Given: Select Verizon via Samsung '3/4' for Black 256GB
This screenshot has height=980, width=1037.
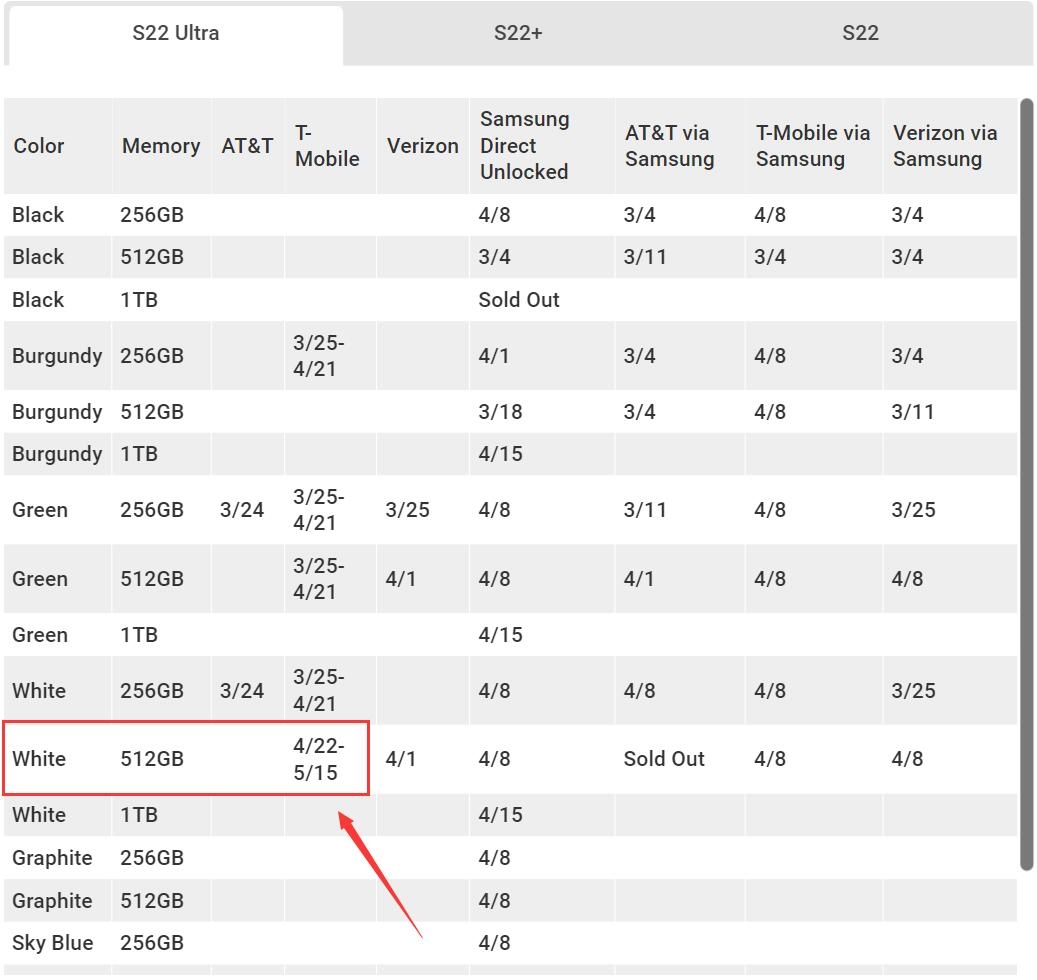Looking at the screenshot, I should click(x=907, y=215).
